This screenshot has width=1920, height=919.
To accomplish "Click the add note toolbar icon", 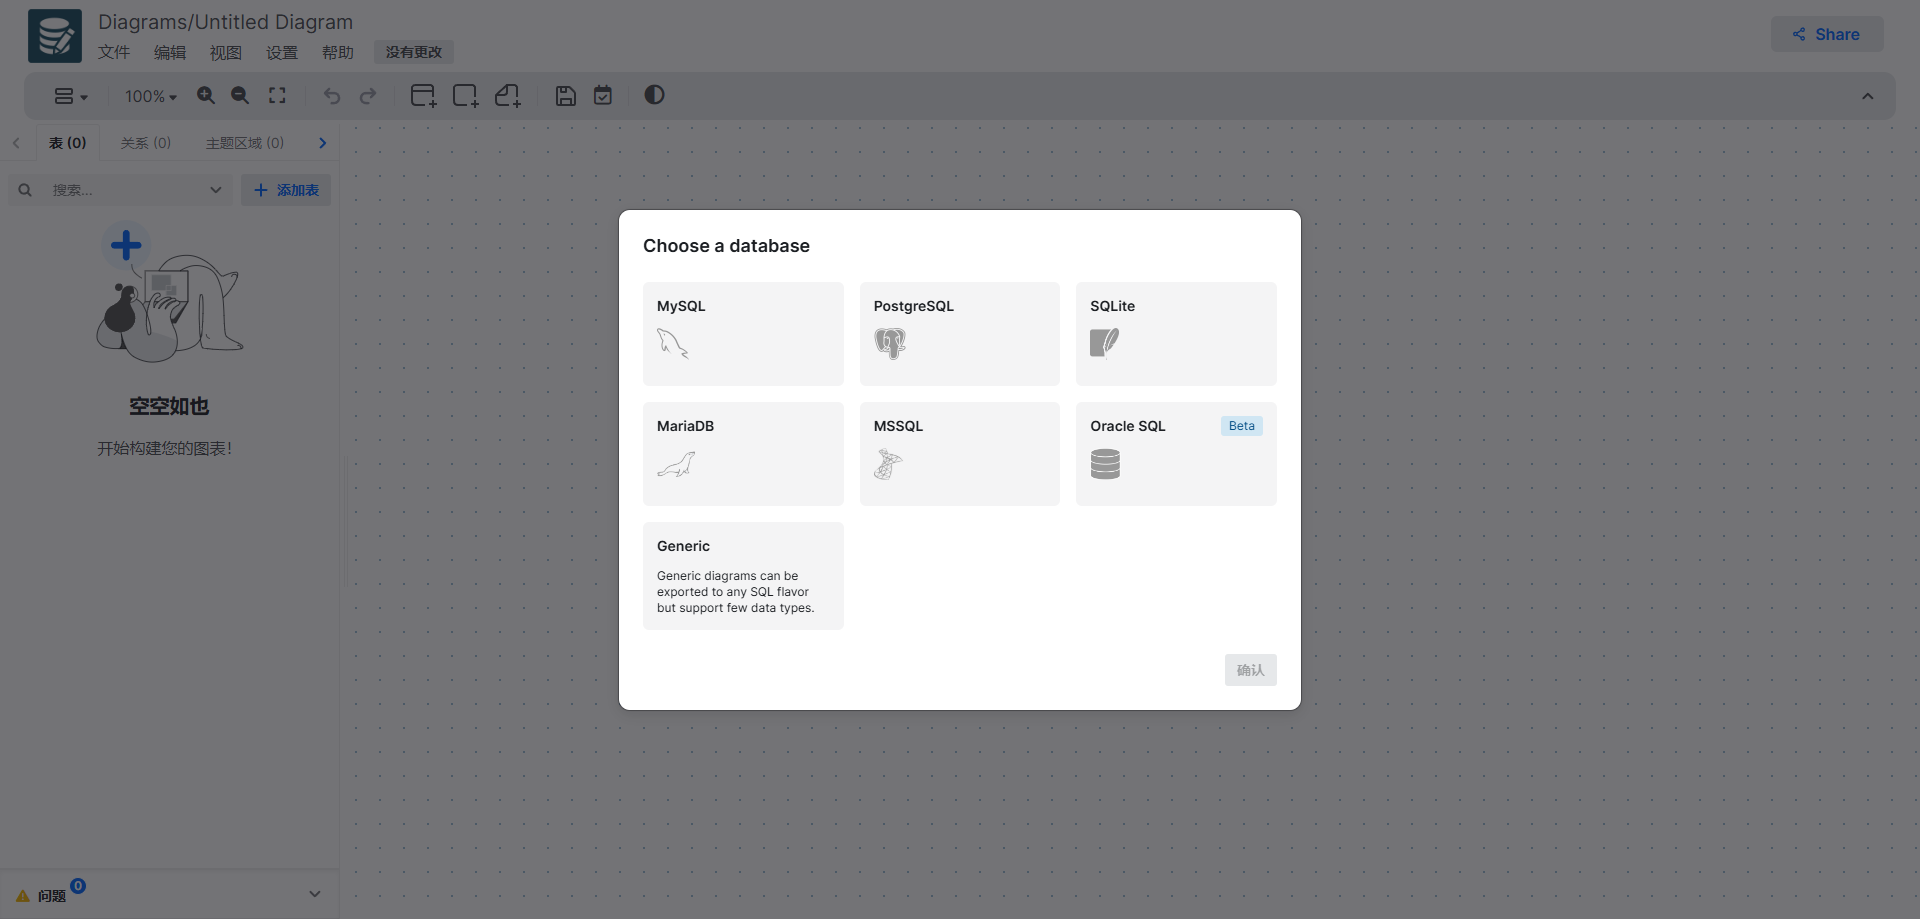I will [x=508, y=96].
